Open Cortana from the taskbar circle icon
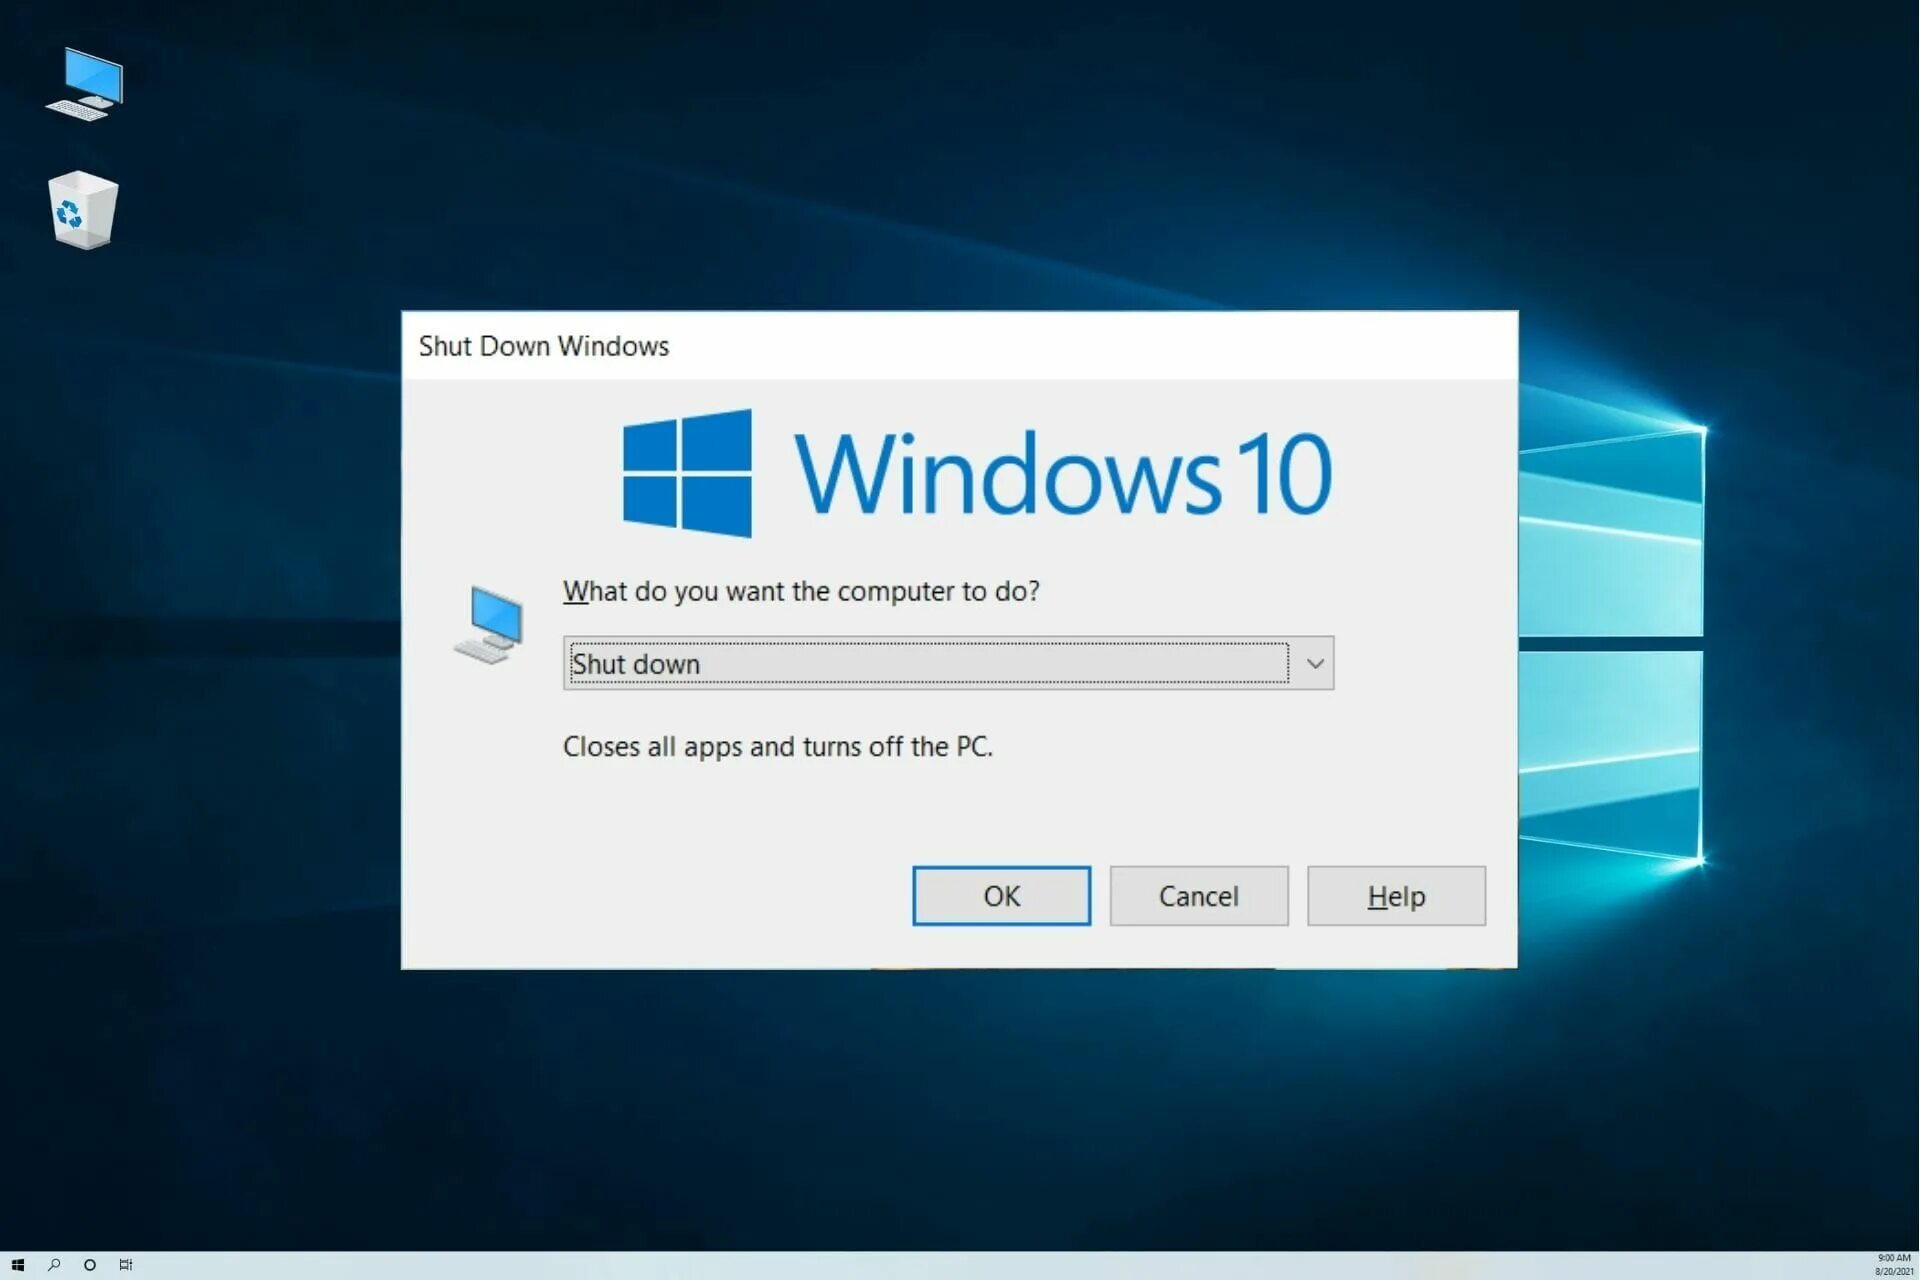Screen dimensions: 1920x1280 [x=90, y=1265]
